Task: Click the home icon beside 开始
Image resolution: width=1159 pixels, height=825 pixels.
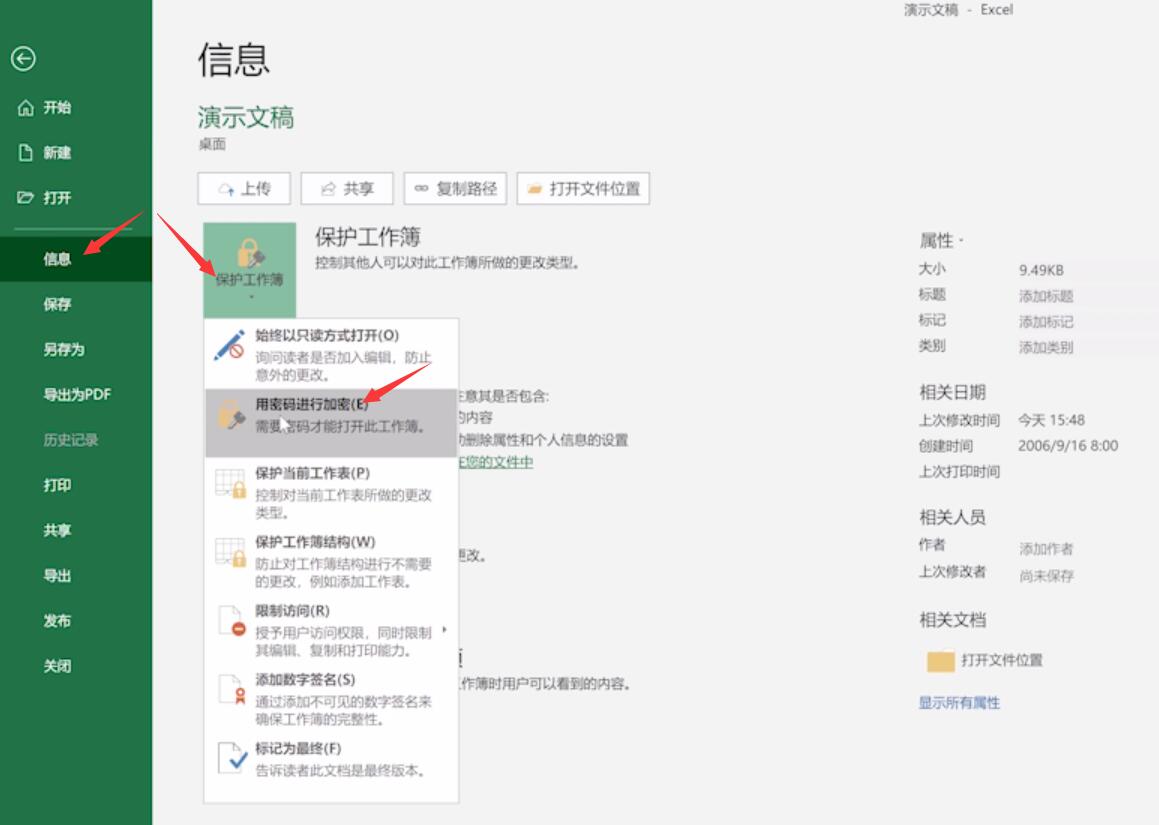Action: [x=26, y=108]
